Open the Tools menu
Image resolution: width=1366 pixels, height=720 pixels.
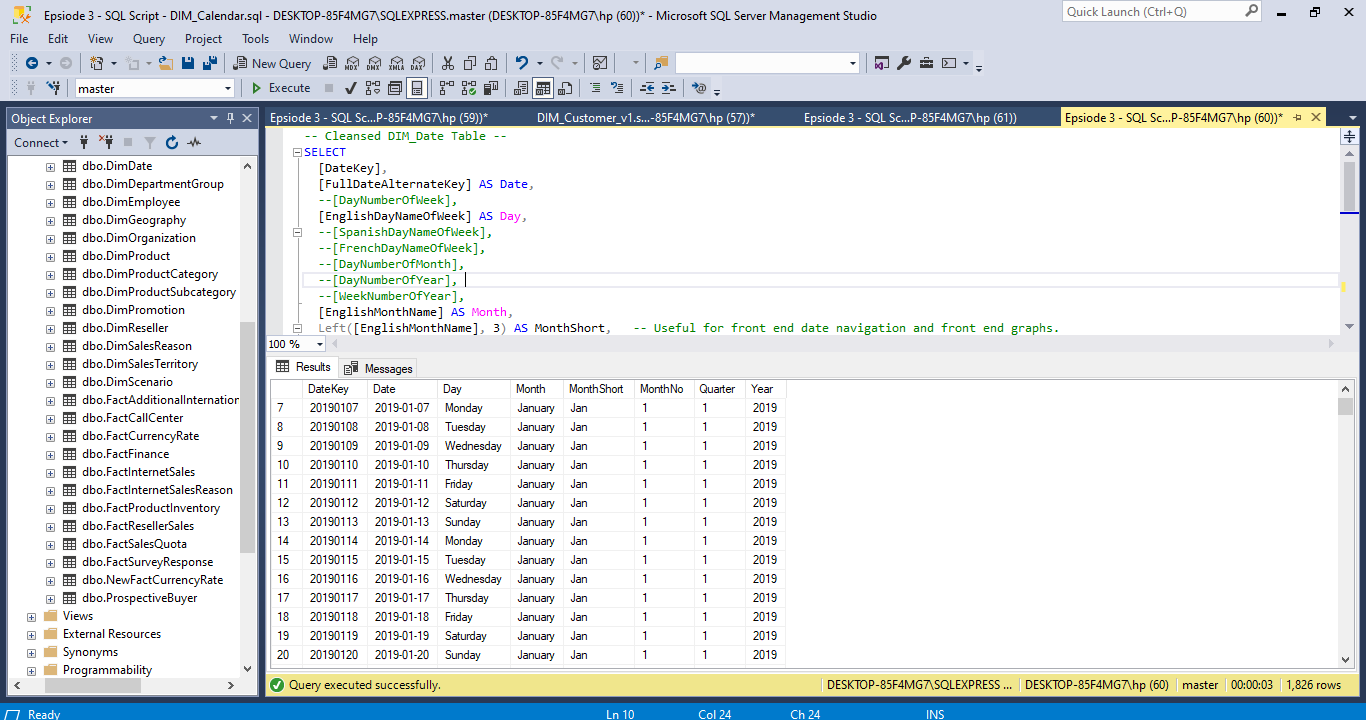pos(255,39)
